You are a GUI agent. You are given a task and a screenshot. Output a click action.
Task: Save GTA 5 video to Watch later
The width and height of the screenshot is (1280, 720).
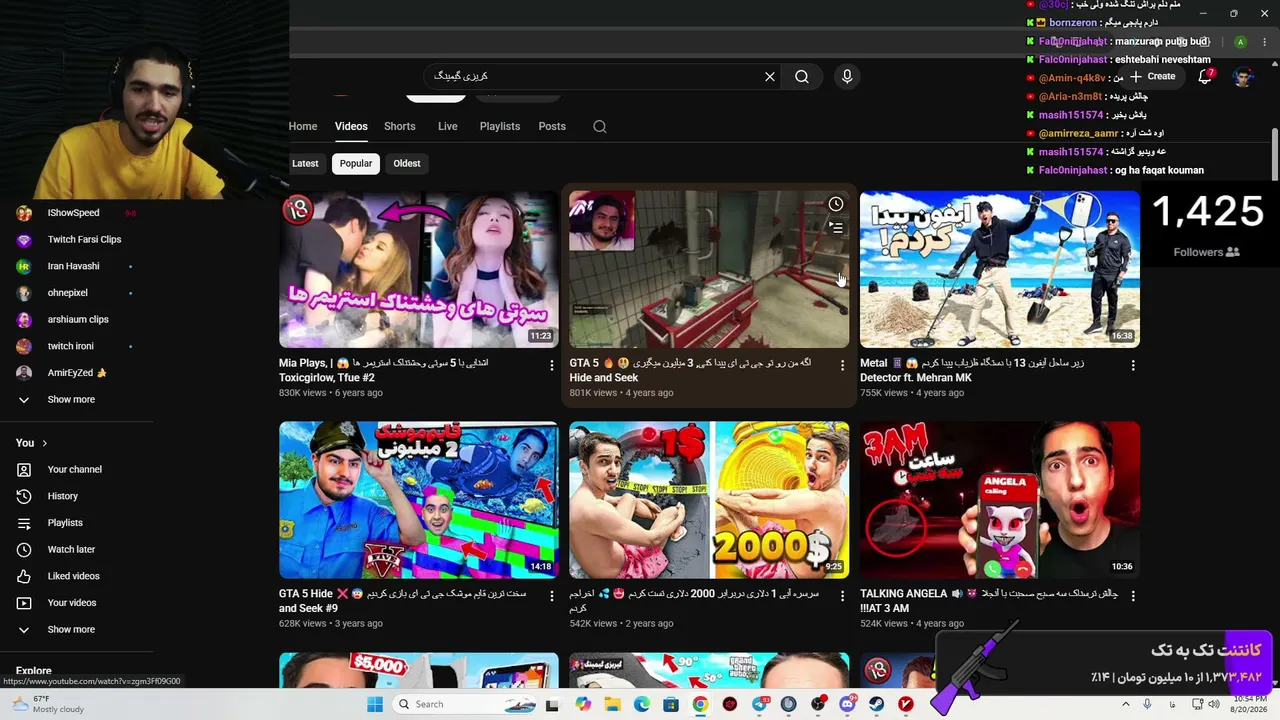pyautogui.click(x=836, y=204)
